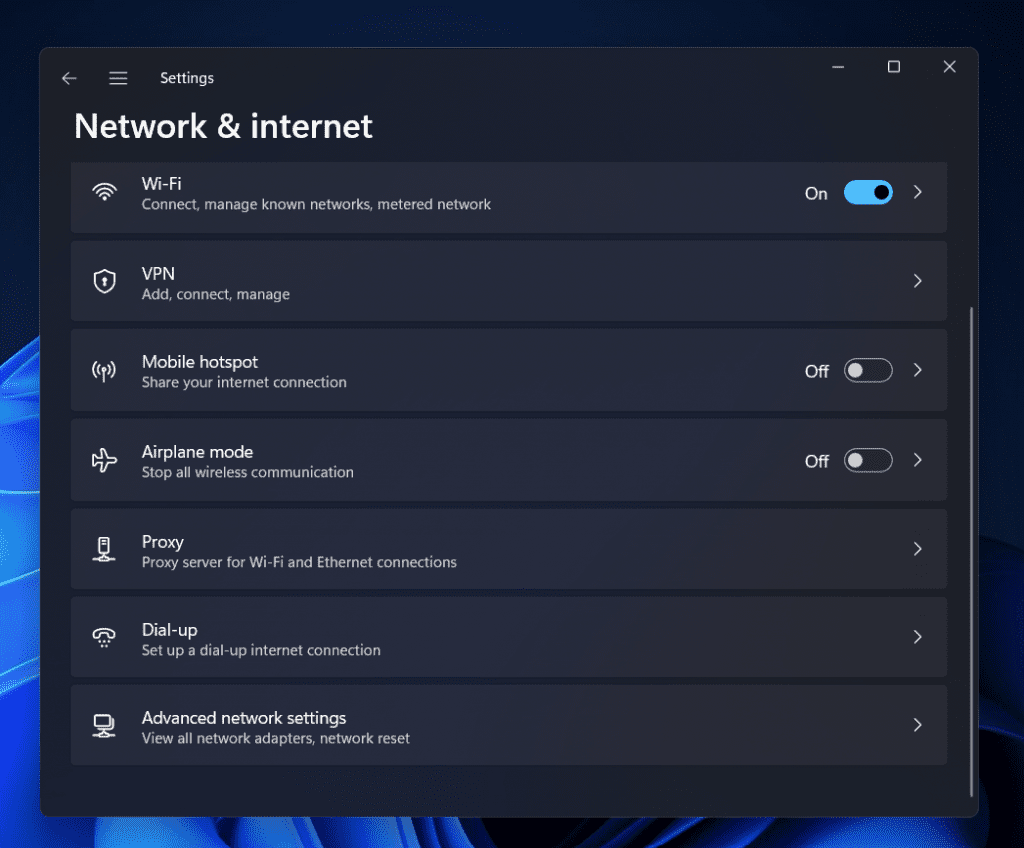Select the Airplane mode icon
Viewport: 1024px width, 848px height.
(x=104, y=460)
